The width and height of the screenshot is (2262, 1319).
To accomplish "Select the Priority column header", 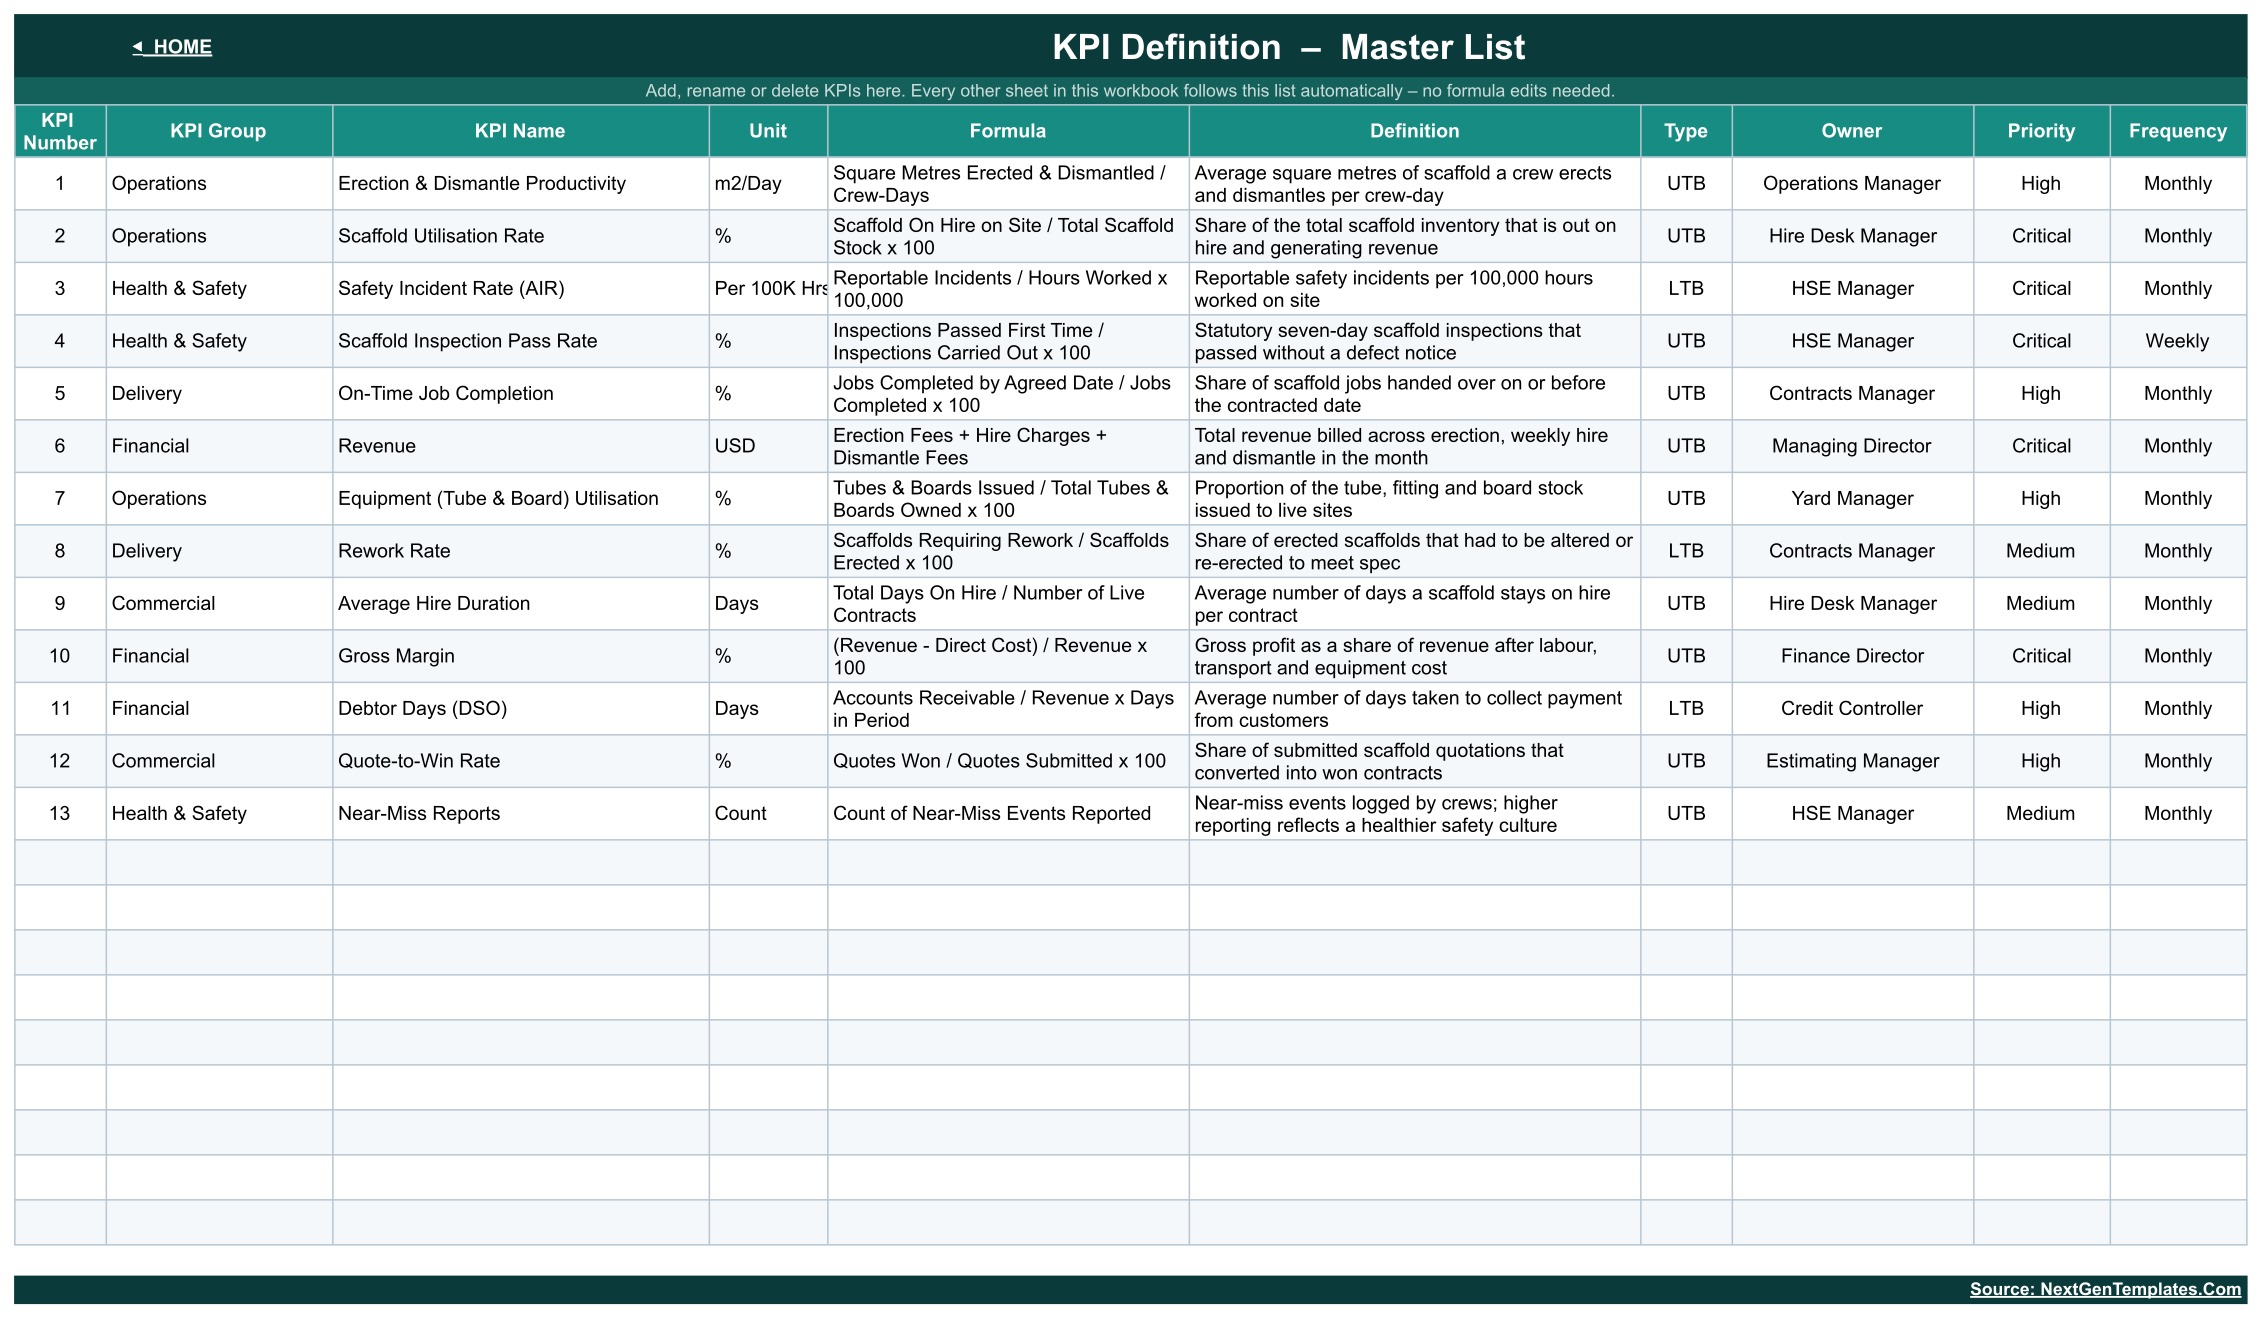I will 2041,131.
